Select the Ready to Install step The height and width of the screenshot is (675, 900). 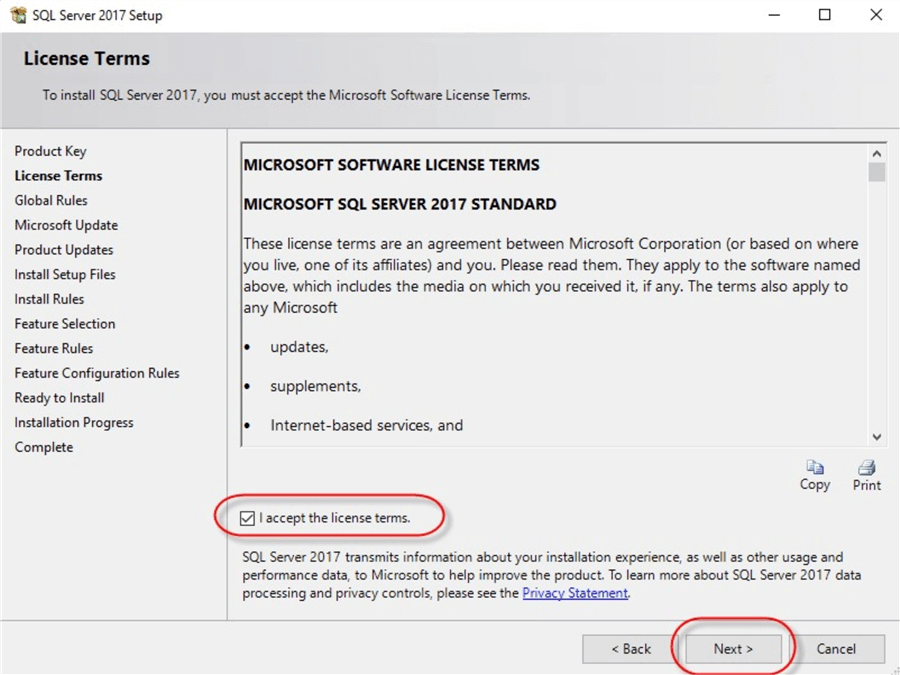pyautogui.click(x=59, y=398)
